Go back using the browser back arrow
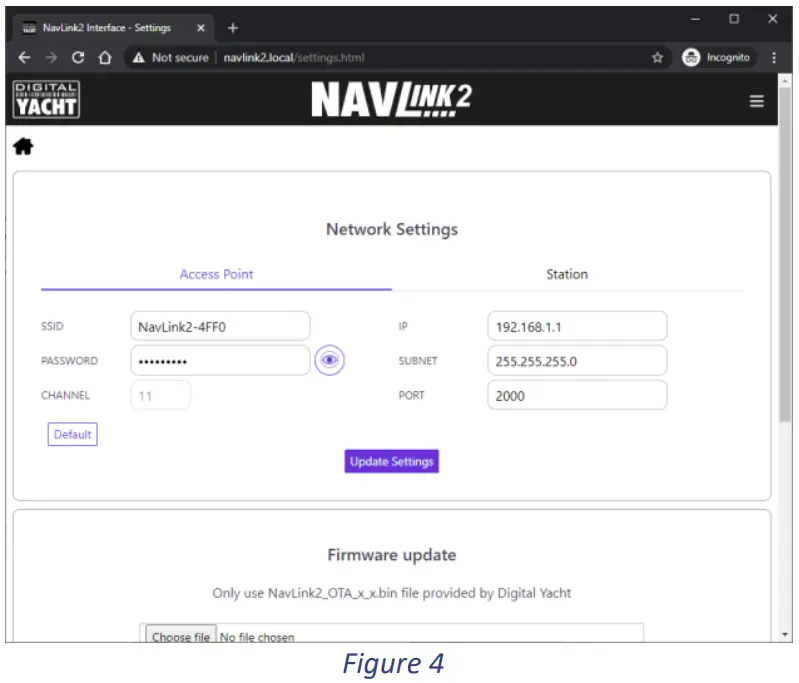 click(24, 58)
